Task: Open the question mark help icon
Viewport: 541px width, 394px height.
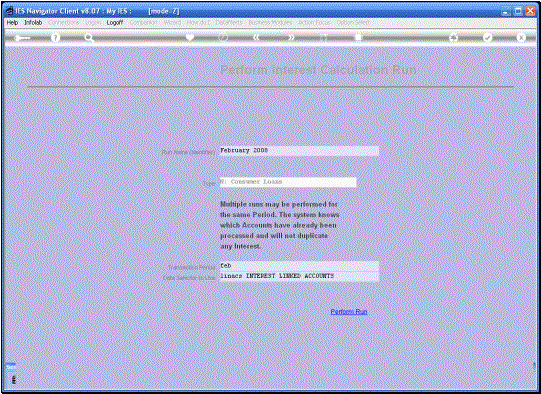Action: coord(55,37)
